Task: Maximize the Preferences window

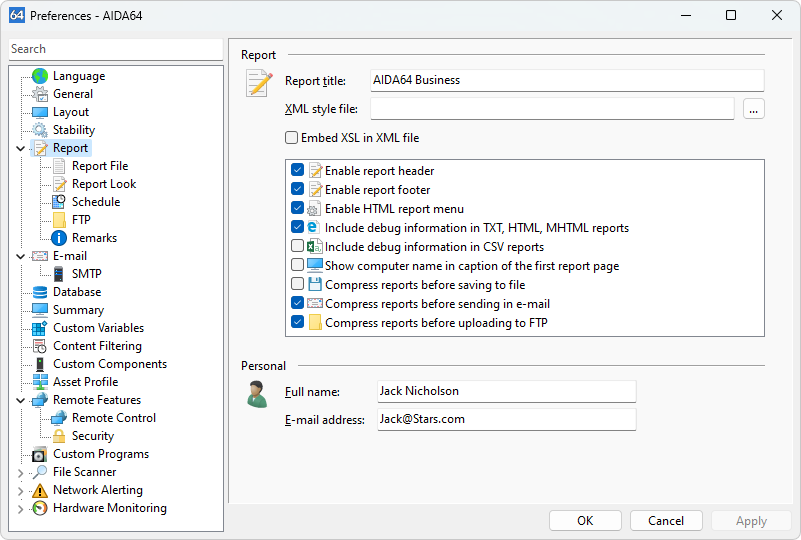Action: (731, 15)
